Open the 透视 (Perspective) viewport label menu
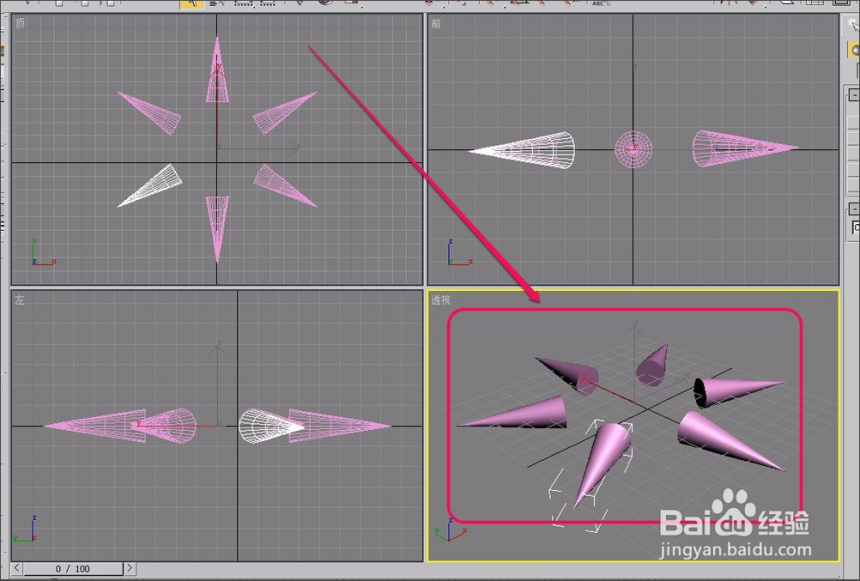The width and height of the screenshot is (860, 581). click(440, 300)
